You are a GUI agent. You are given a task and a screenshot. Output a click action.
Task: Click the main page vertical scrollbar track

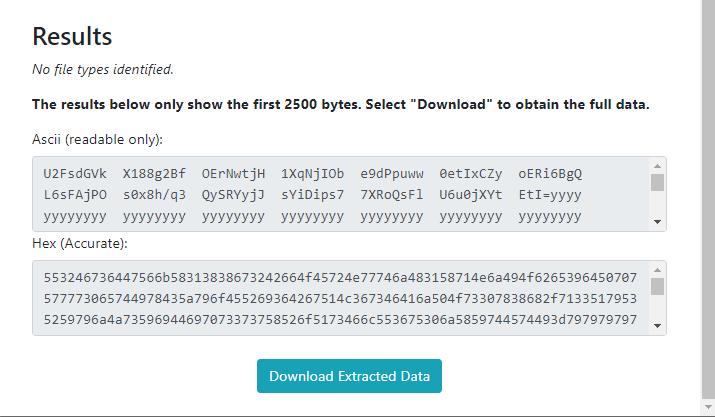[708, 201]
